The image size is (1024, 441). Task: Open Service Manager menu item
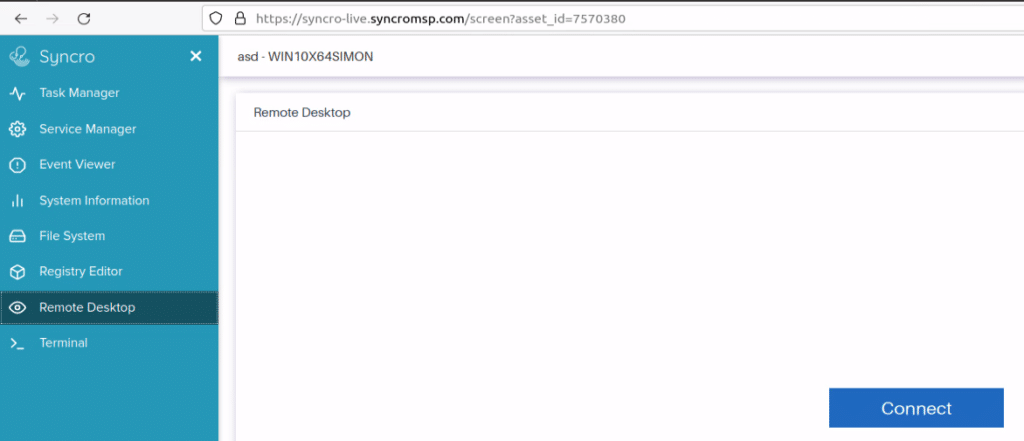[109, 129]
